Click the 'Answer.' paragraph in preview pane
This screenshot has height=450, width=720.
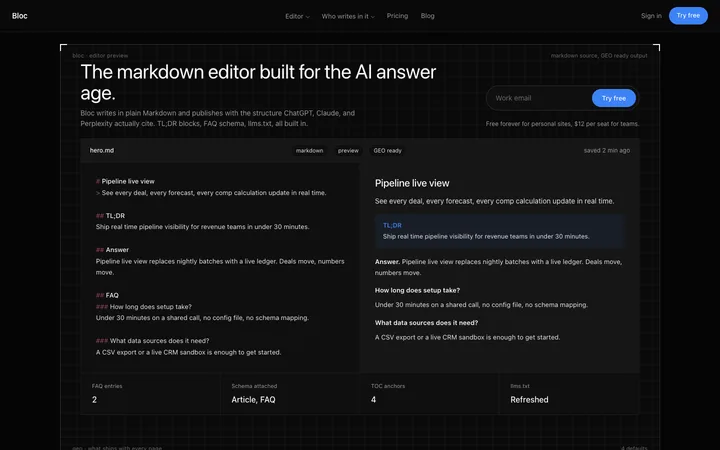pyautogui.click(x=498, y=267)
